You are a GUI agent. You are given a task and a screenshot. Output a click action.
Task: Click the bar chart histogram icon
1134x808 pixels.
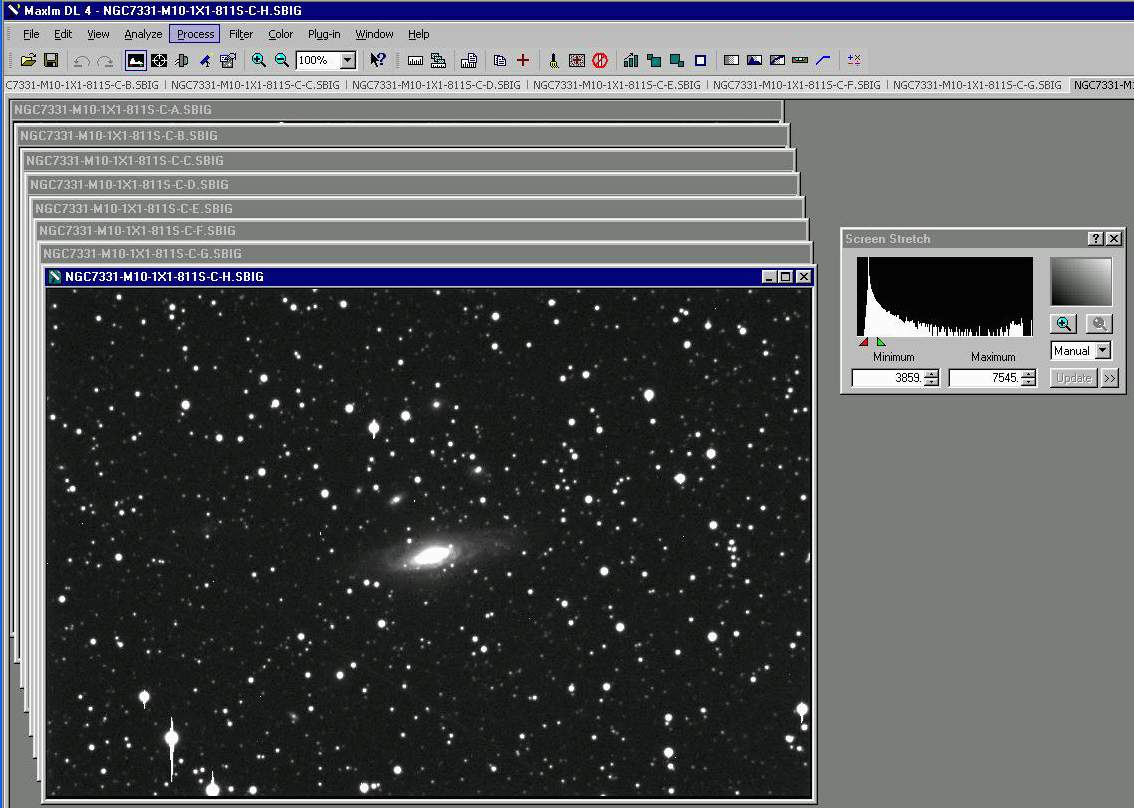(631, 61)
